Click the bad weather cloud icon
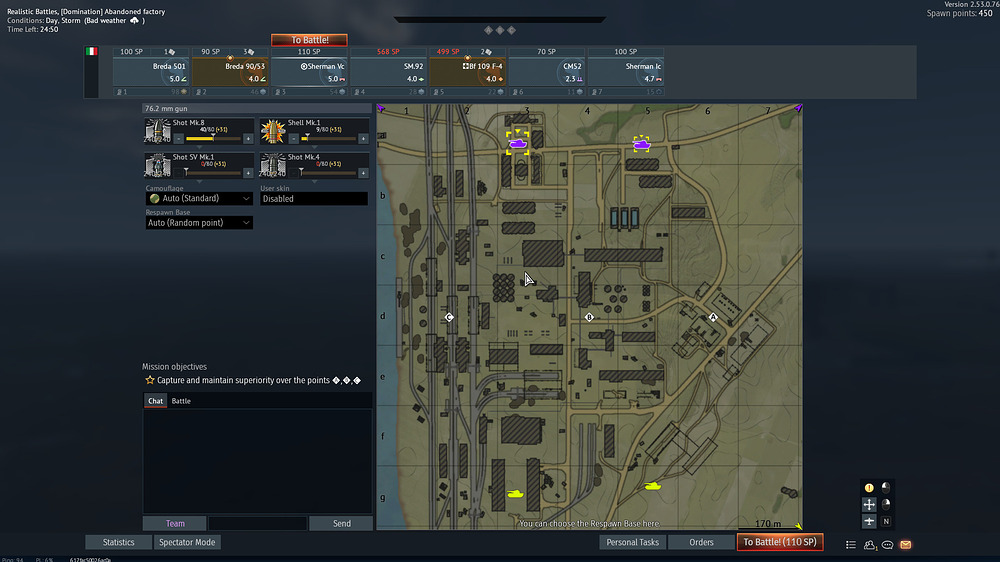This screenshot has height=562, width=1000. [x=135, y=20]
